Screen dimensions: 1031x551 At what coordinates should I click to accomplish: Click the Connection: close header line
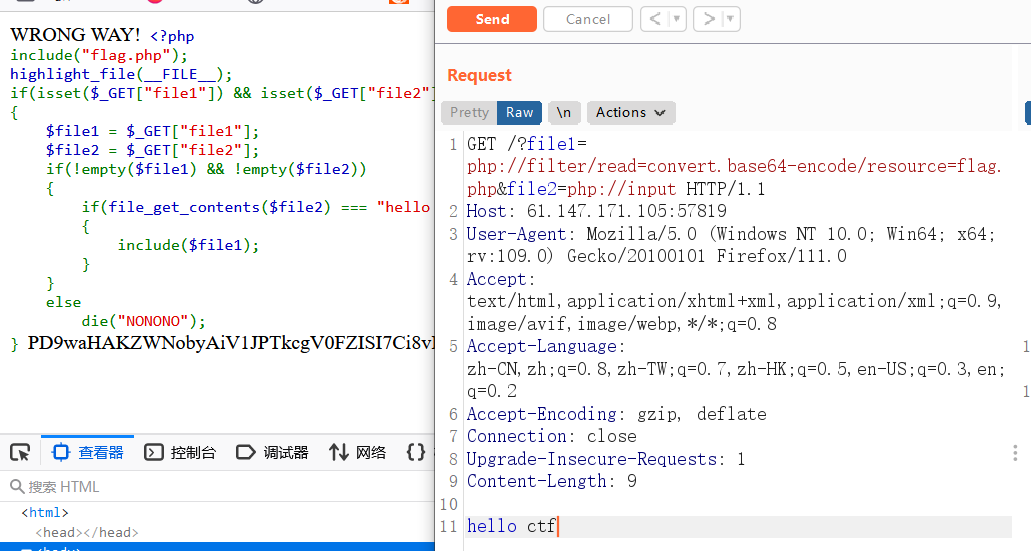click(x=552, y=437)
